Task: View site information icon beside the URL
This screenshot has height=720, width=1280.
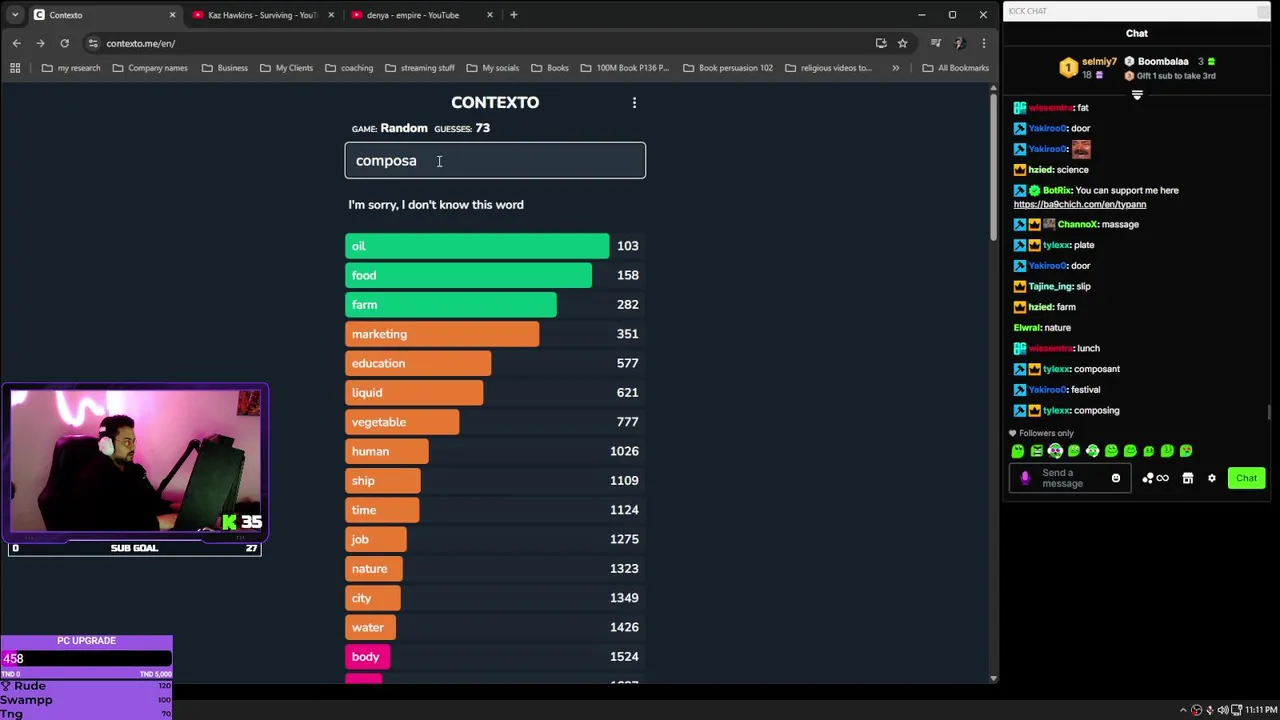Action: pos(93,43)
